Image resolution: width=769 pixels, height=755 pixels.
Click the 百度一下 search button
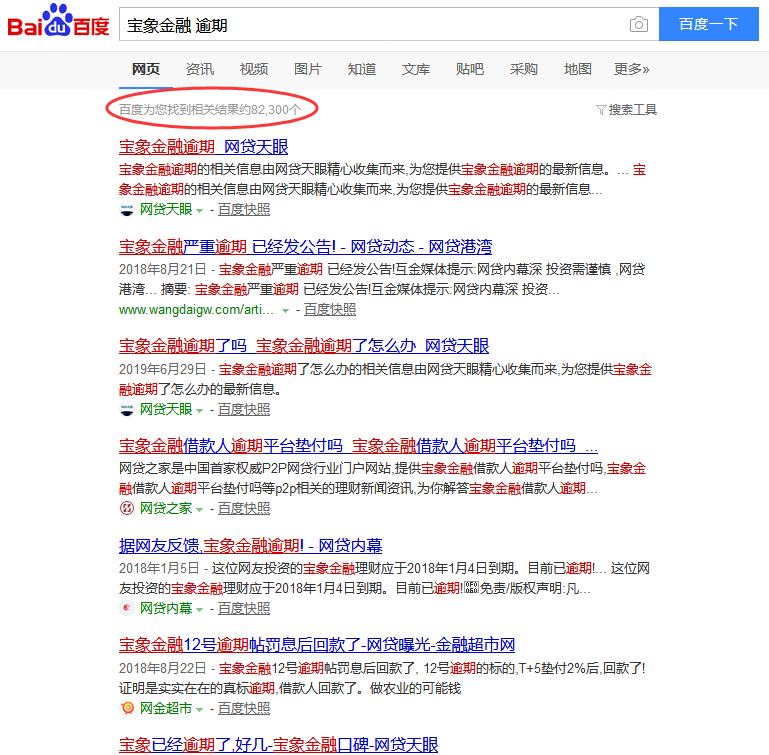(709, 24)
